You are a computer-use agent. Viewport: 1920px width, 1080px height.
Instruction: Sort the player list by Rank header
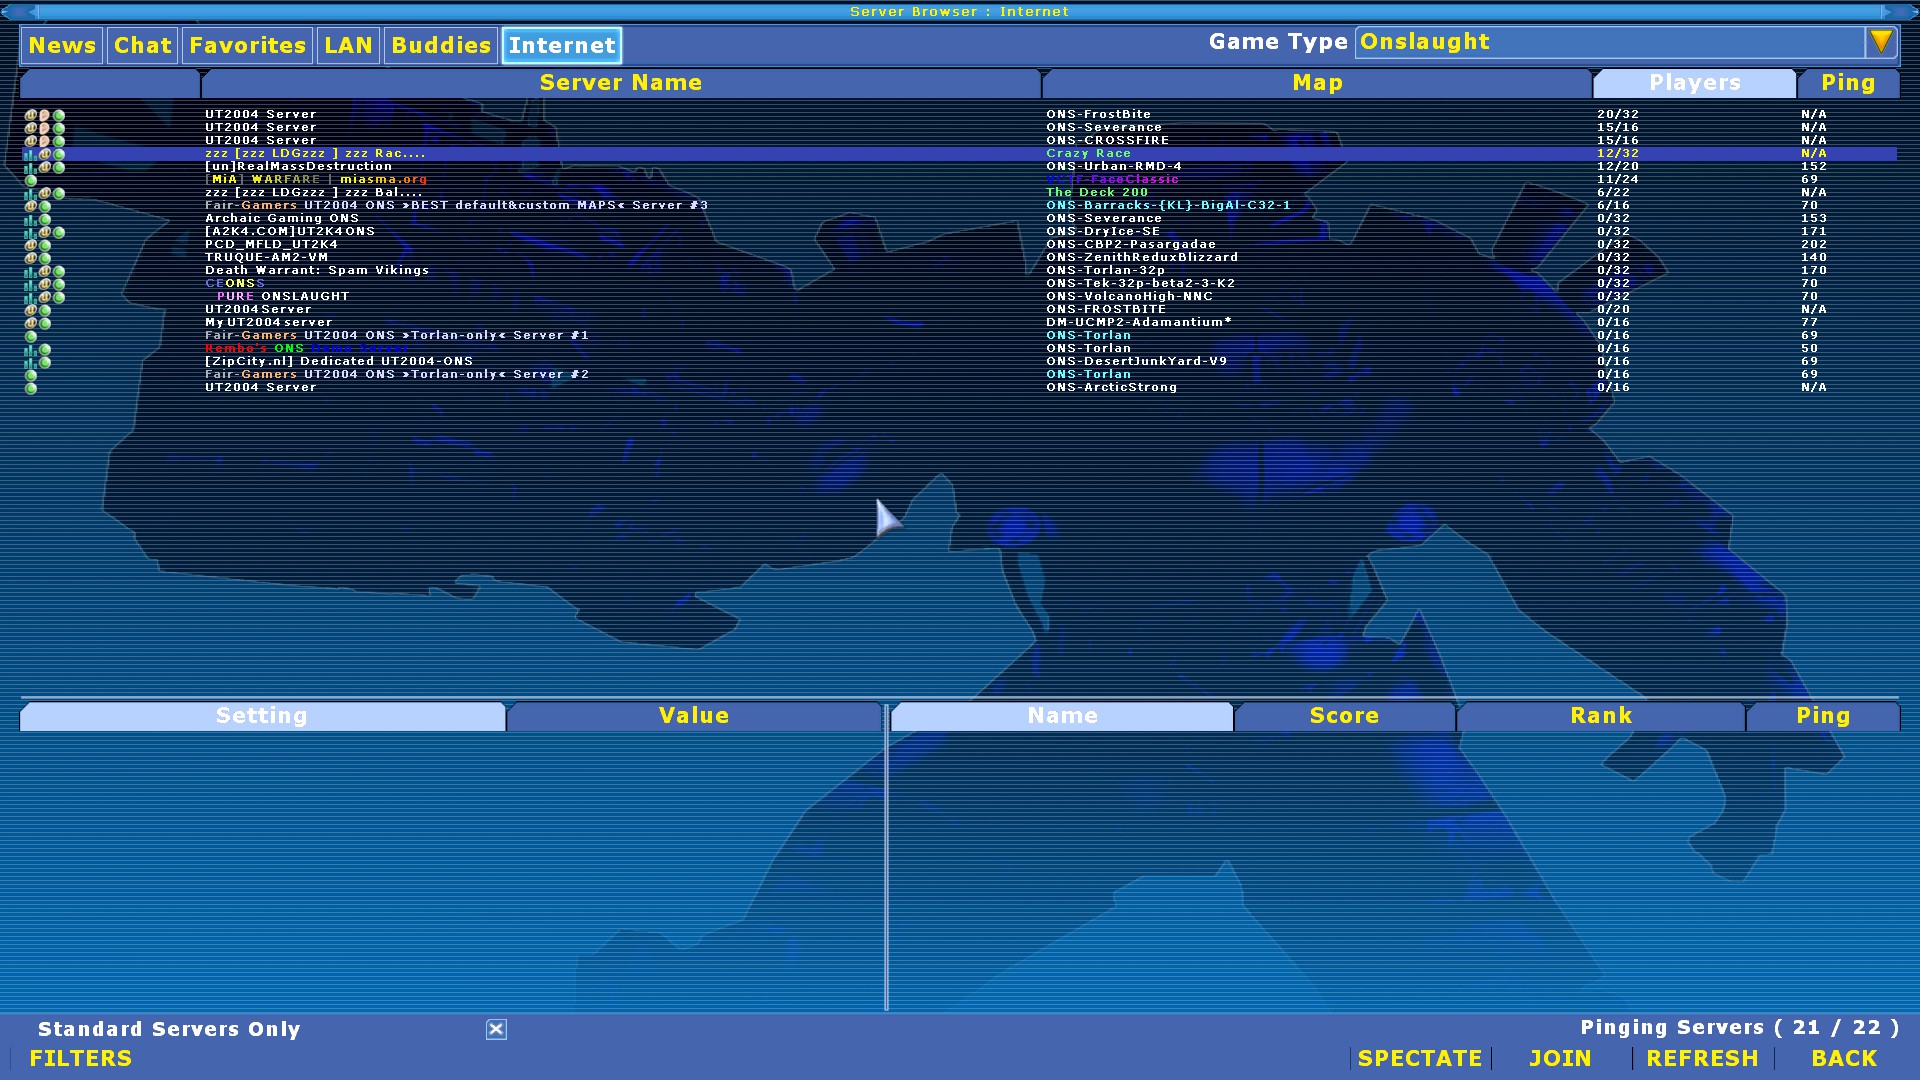pyautogui.click(x=1601, y=716)
